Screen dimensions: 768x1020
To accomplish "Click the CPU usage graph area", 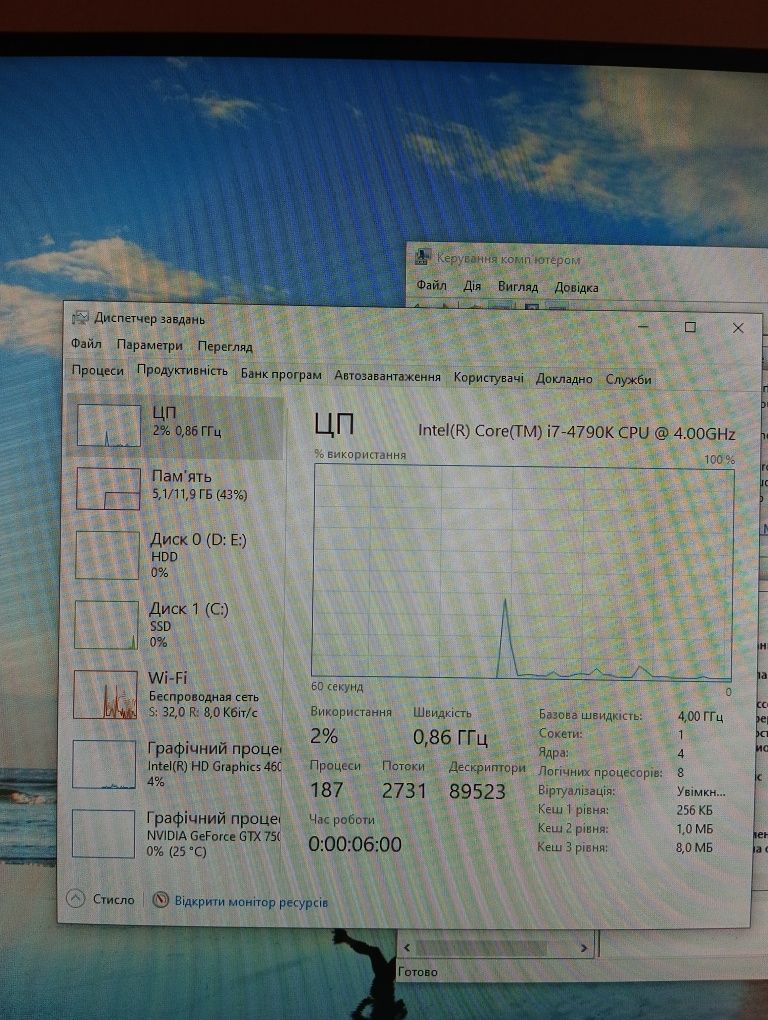I will pos(522,572).
